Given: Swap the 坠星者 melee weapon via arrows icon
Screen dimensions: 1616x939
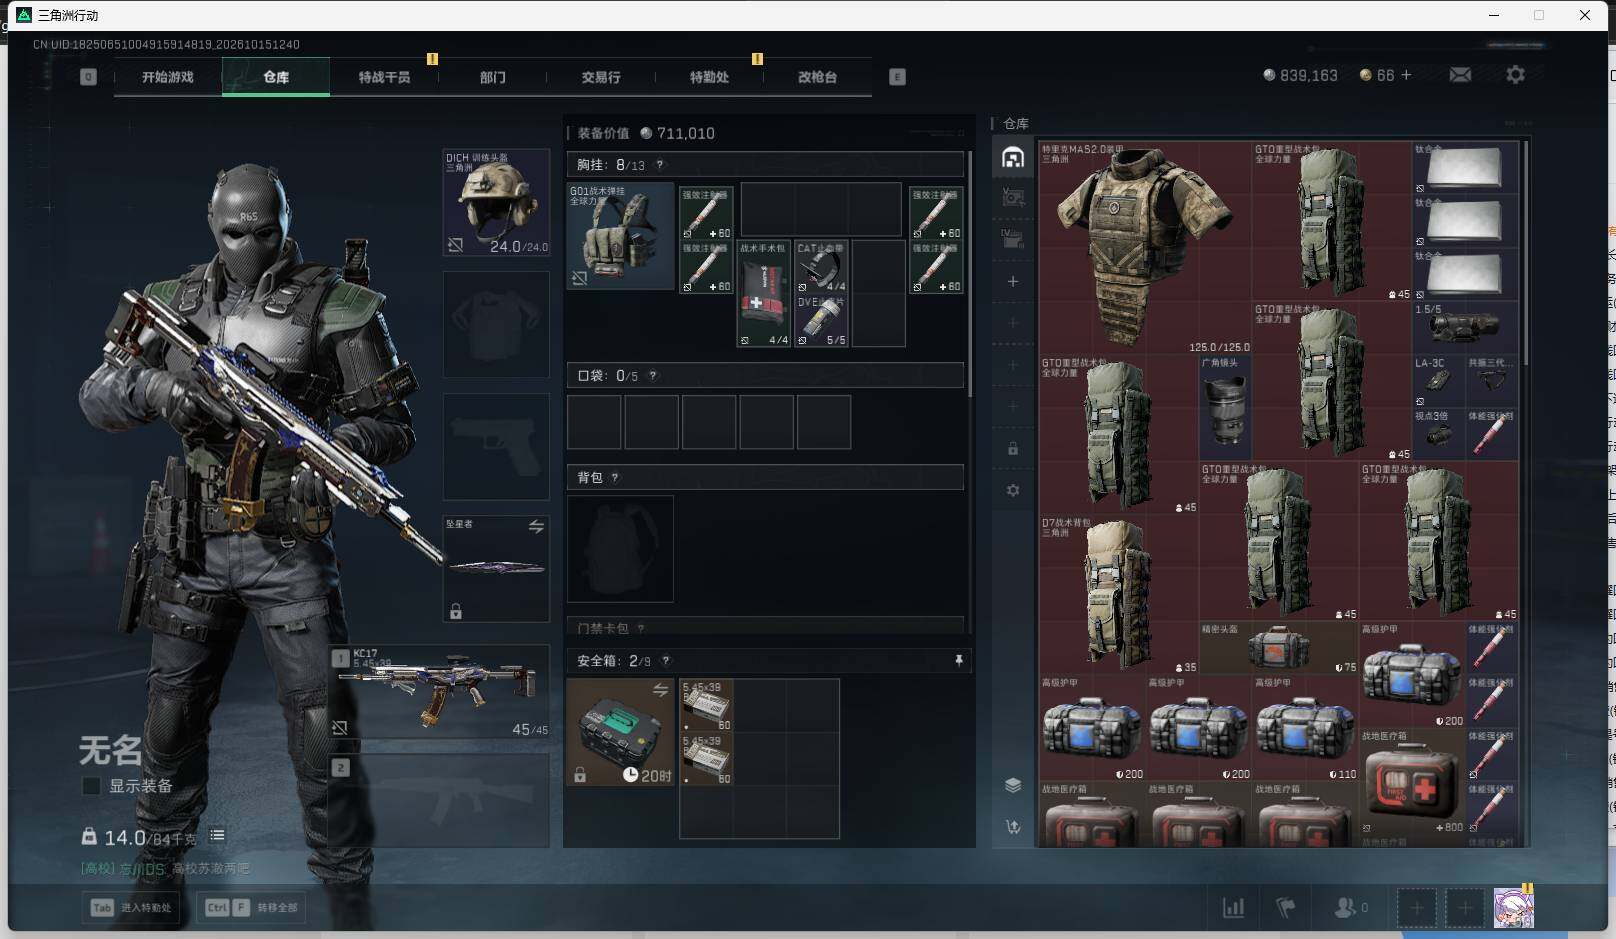Looking at the screenshot, I should [536, 526].
